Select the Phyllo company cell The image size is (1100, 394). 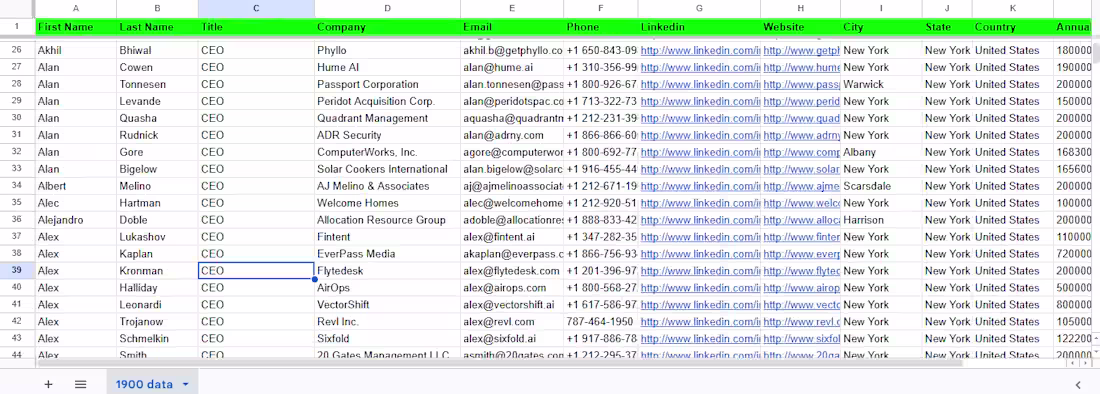(x=387, y=50)
